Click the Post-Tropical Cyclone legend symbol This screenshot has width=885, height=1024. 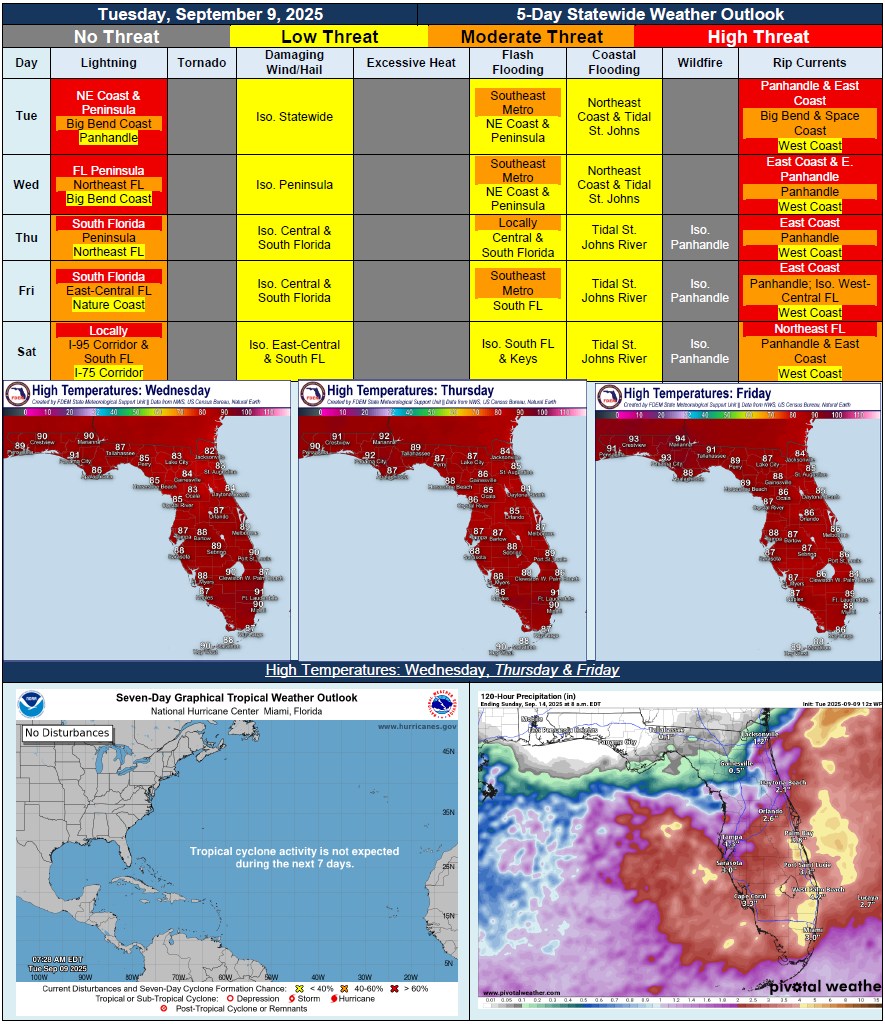(163, 1008)
